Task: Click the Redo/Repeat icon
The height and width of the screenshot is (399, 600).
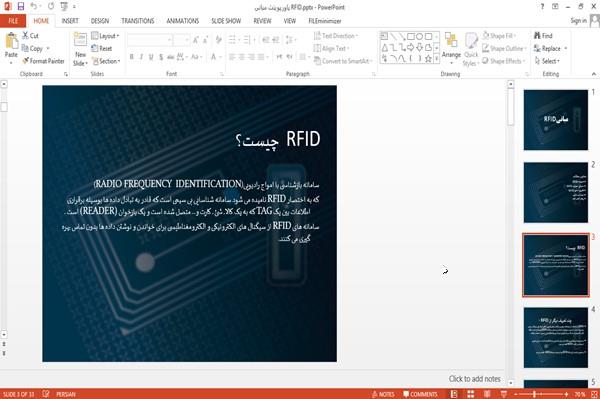Action: [x=51, y=7]
